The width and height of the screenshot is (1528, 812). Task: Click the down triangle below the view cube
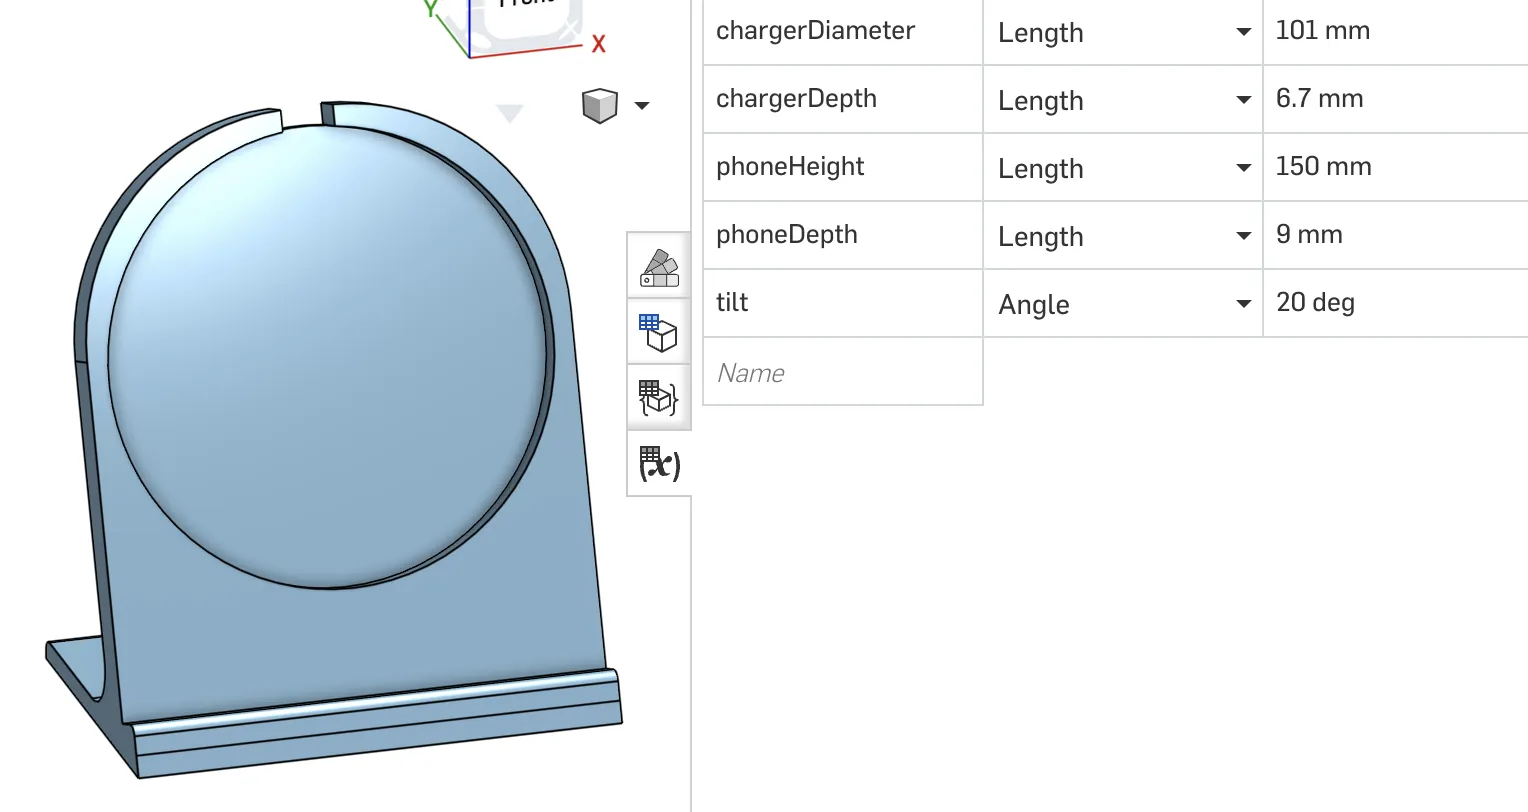click(510, 114)
